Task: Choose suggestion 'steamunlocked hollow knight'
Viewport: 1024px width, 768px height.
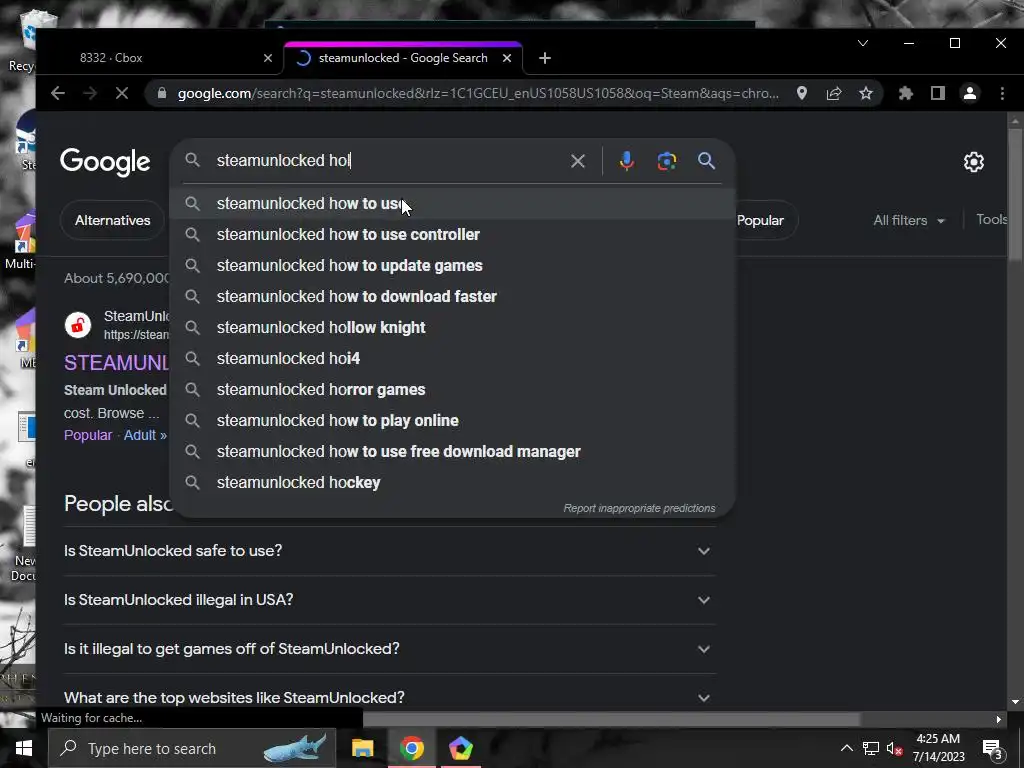Action: (452, 327)
